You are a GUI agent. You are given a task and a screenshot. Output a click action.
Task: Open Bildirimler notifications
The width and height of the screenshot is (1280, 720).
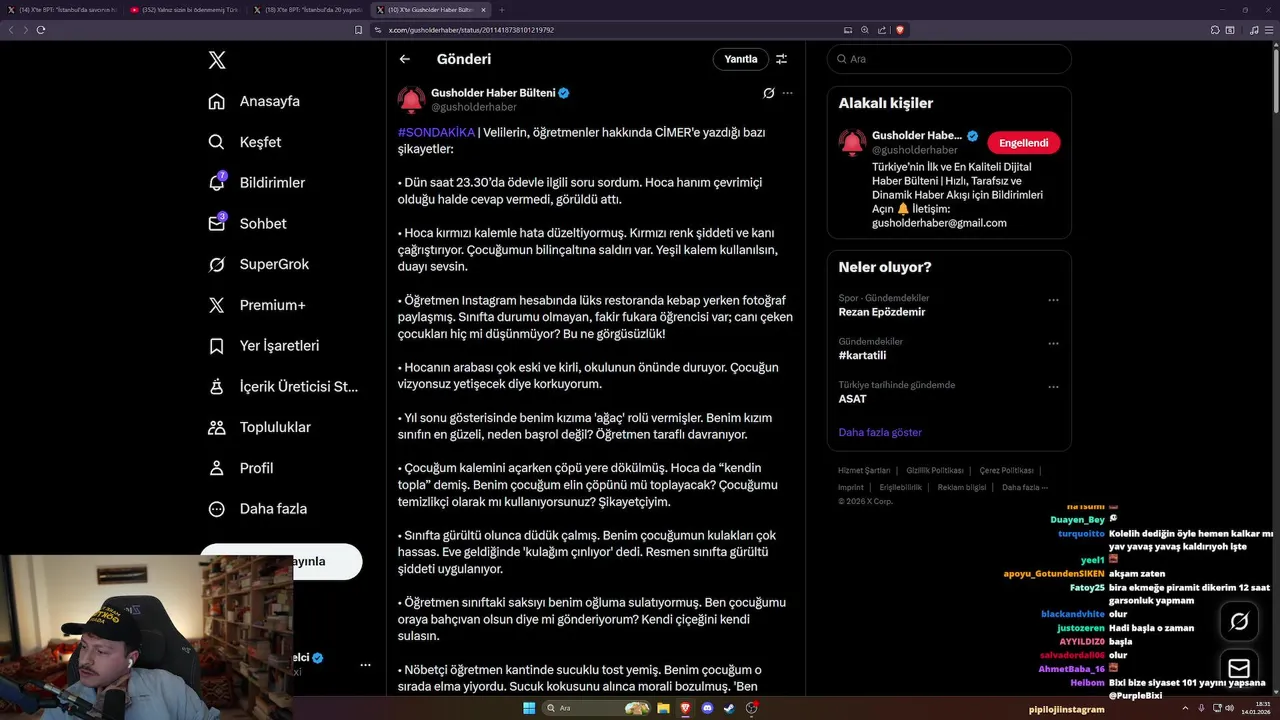tap(256, 183)
